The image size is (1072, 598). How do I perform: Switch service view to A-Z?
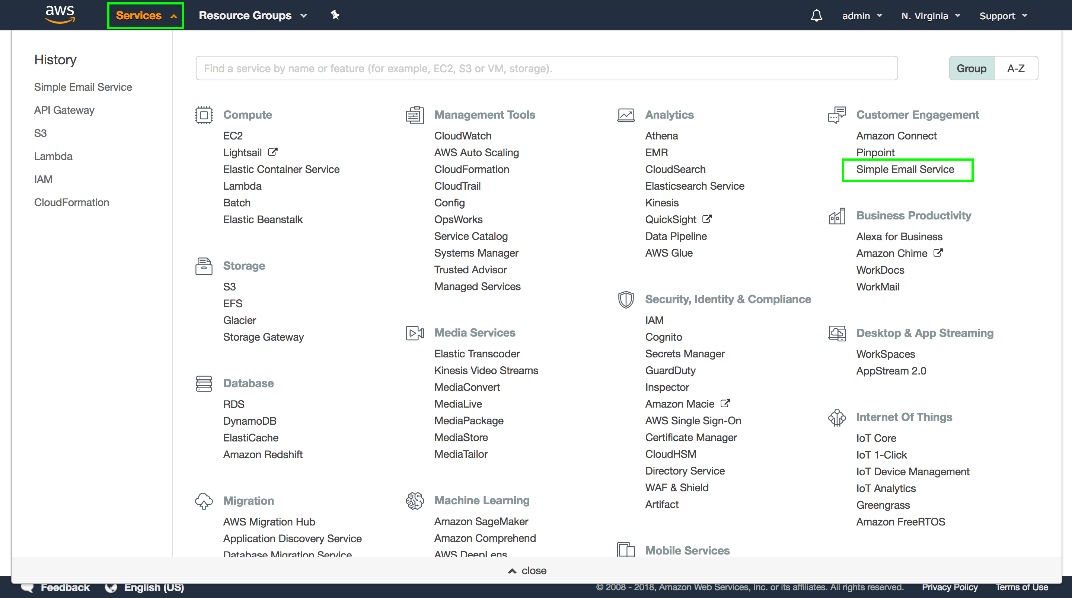(1016, 69)
